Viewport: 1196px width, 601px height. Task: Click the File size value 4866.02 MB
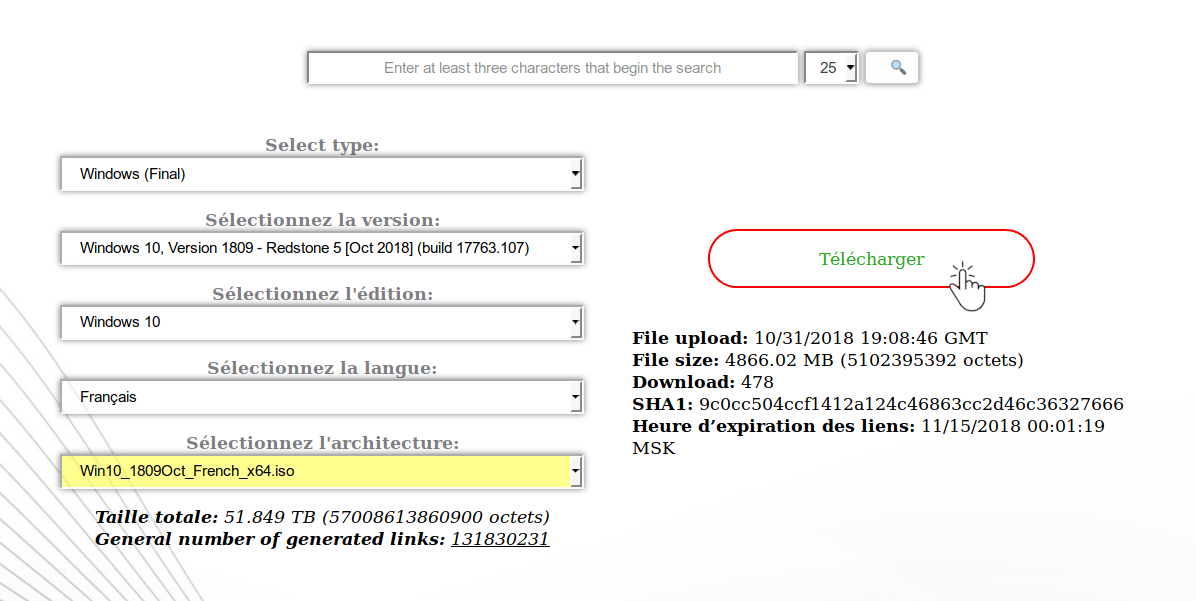(874, 359)
